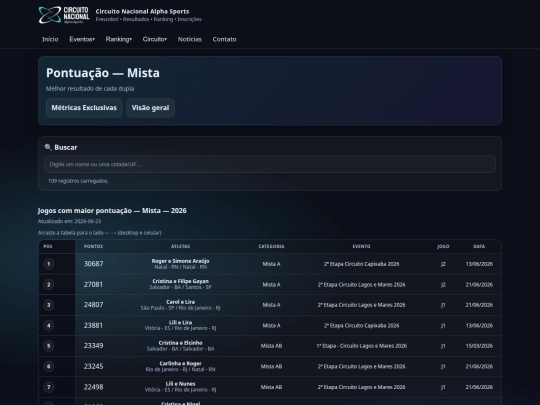The height and width of the screenshot is (405, 540).
Task: Expand the Ranking dropdown menu
Action: coord(118,39)
